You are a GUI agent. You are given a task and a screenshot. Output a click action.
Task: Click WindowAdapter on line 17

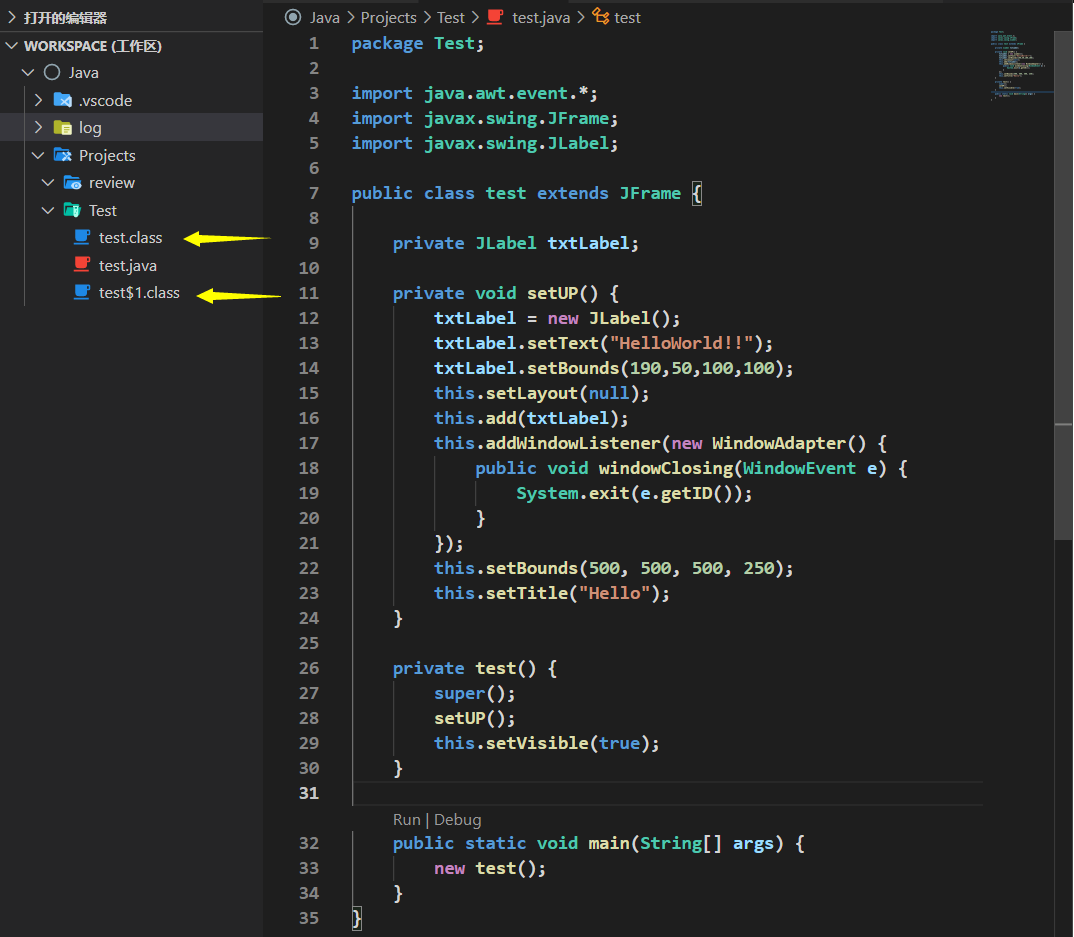click(778, 444)
